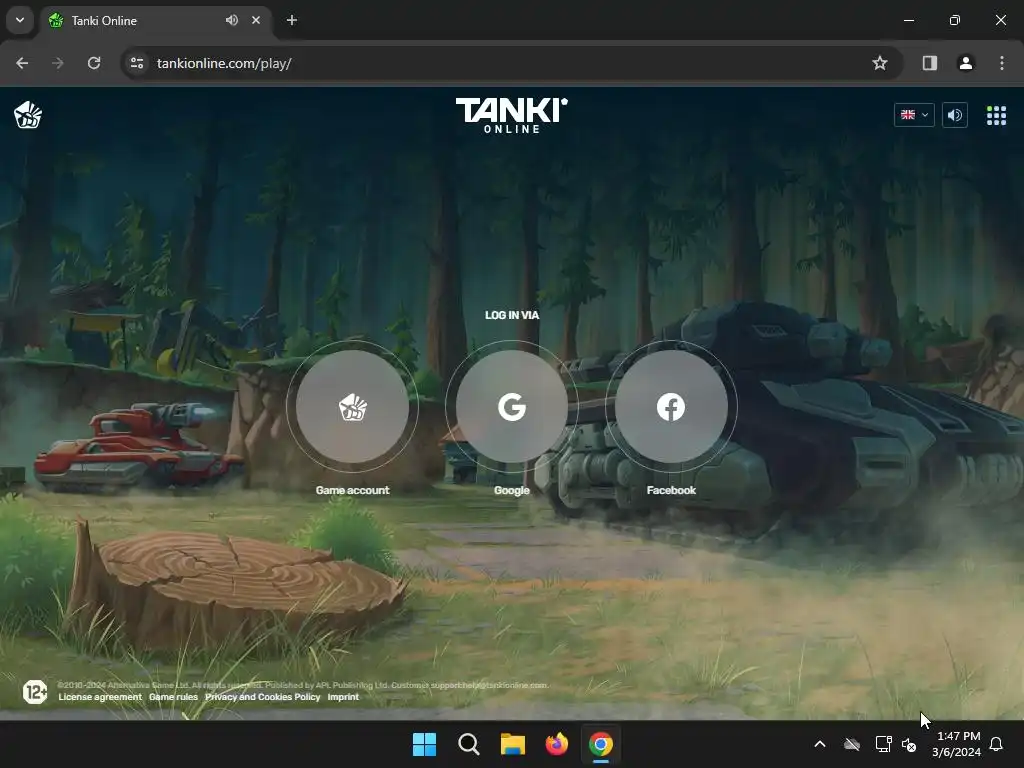Screen dimensions: 1024x768
Task: Open the language selector dropdown
Action: [x=914, y=115]
